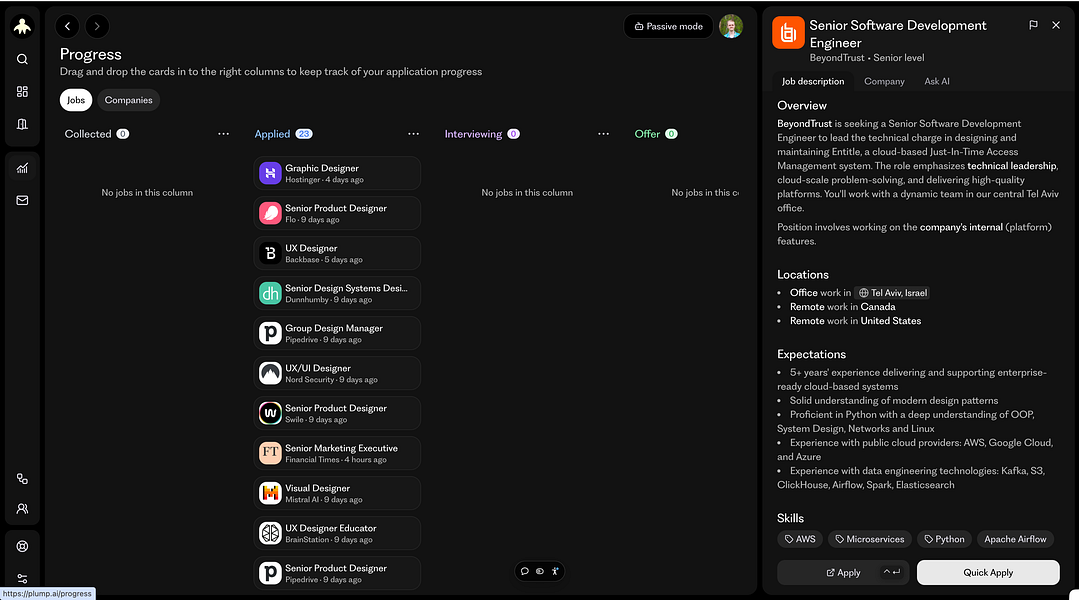Click the Tel Aviv, Israel location chip

(893, 292)
